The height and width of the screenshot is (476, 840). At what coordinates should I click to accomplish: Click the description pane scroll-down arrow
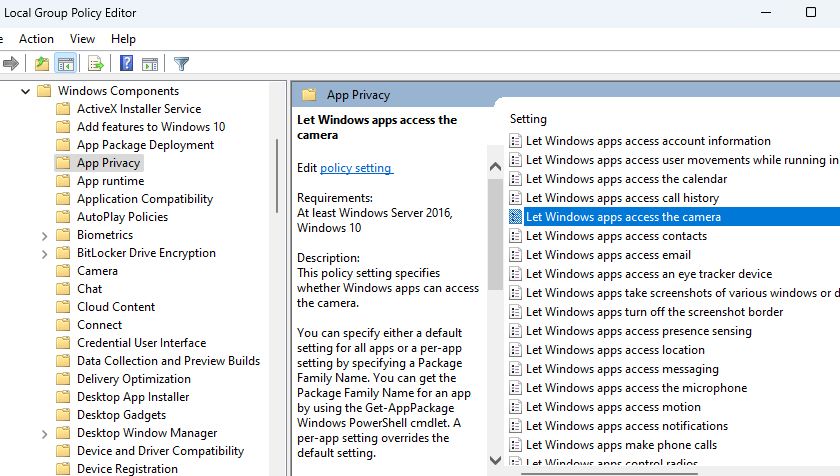click(x=495, y=461)
